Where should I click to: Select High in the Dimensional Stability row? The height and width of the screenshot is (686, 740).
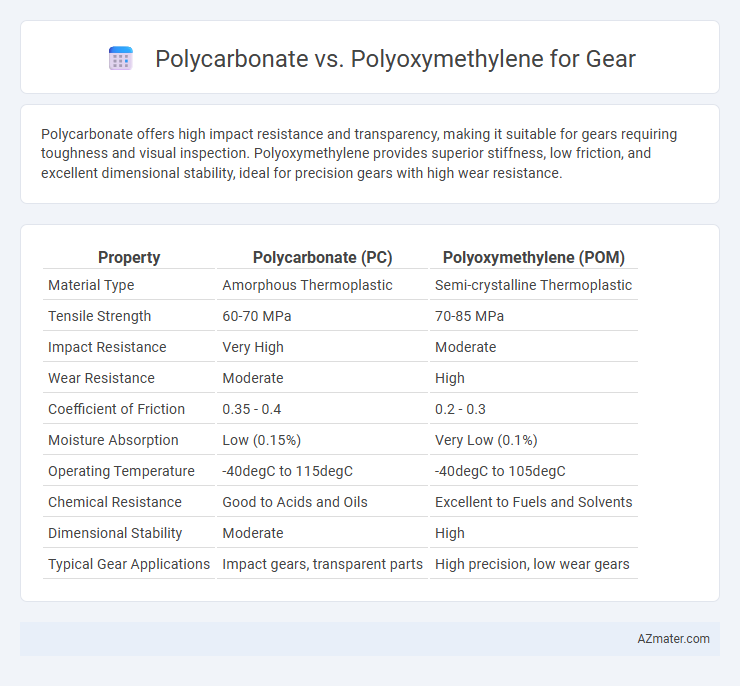pyautogui.click(x=450, y=533)
